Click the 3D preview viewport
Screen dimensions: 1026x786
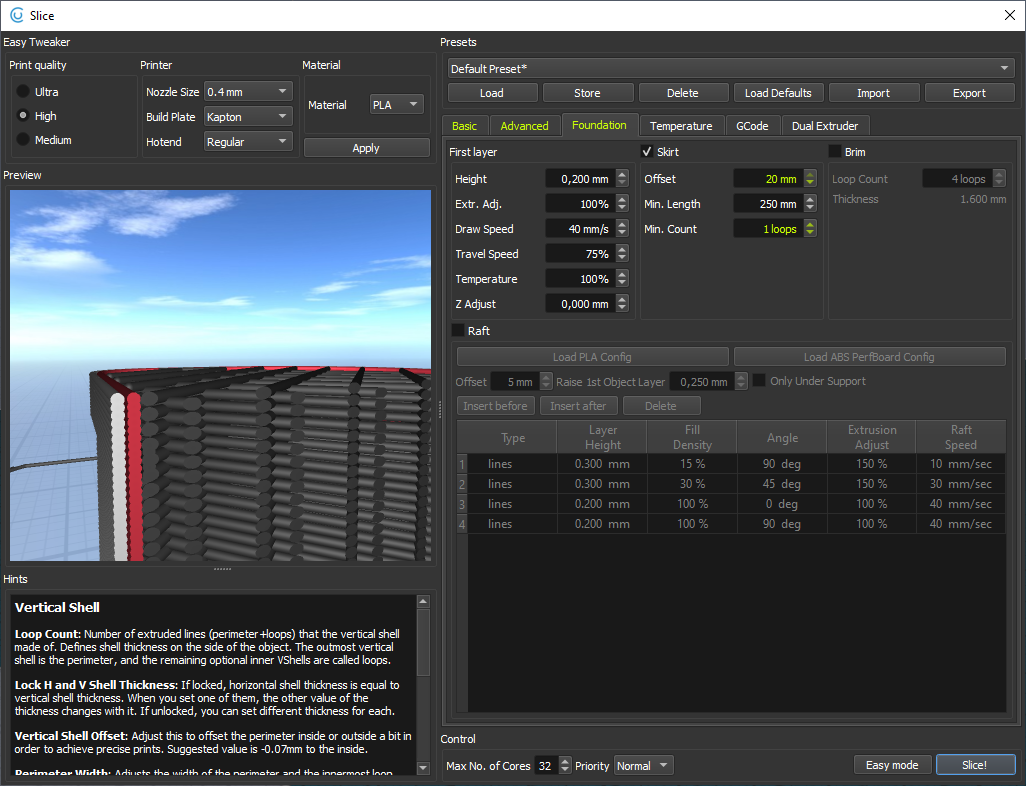(221, 375)
